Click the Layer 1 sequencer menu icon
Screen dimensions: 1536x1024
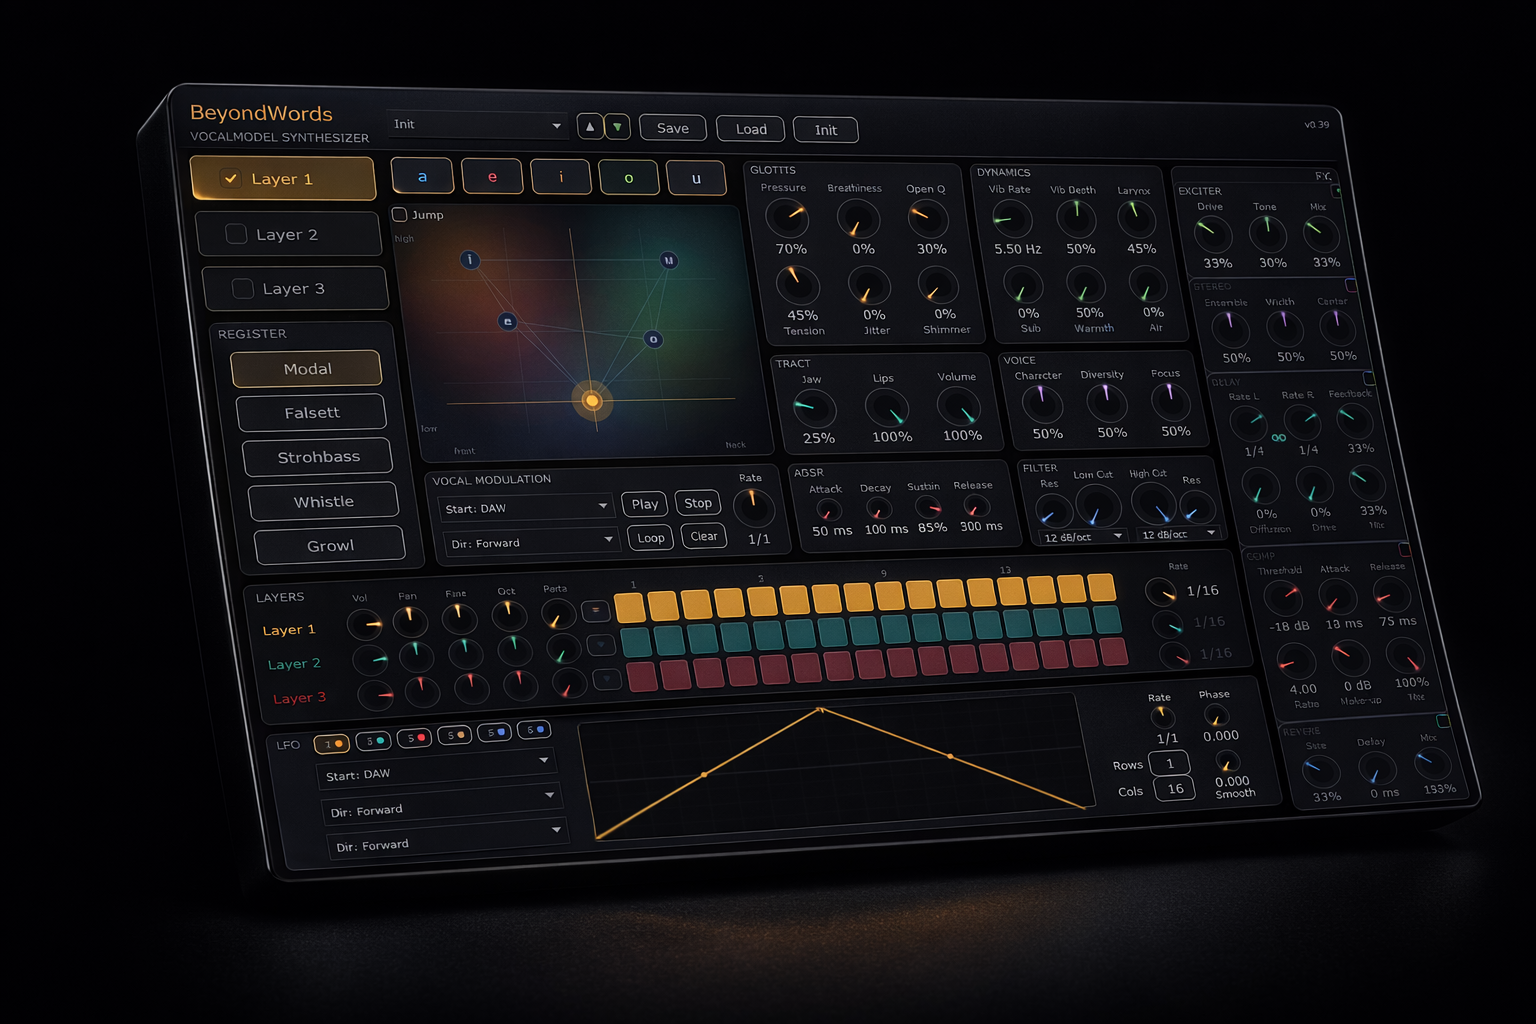pyautogui.click(x=596, y=610)
